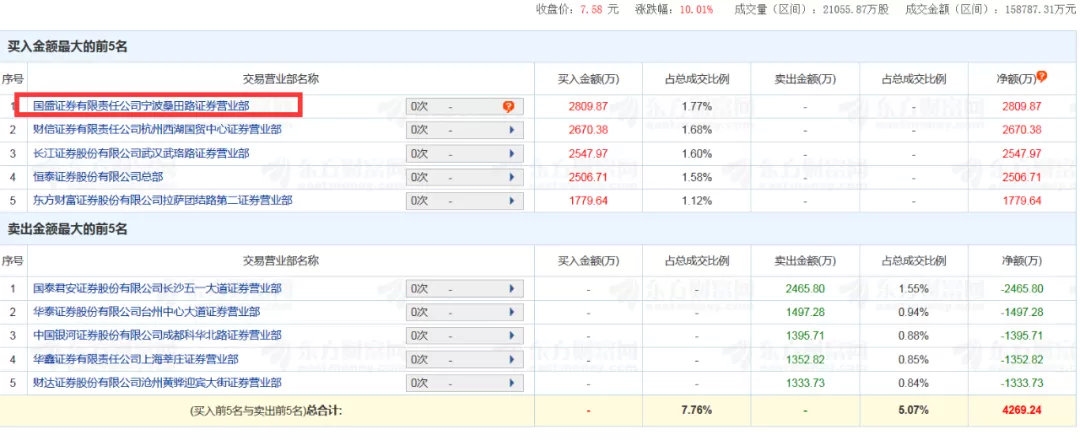Open 财信证券杭州西湖国贸中心证券营业部 link
This screenshot has height=440, width=1080.
click(157, 130)
